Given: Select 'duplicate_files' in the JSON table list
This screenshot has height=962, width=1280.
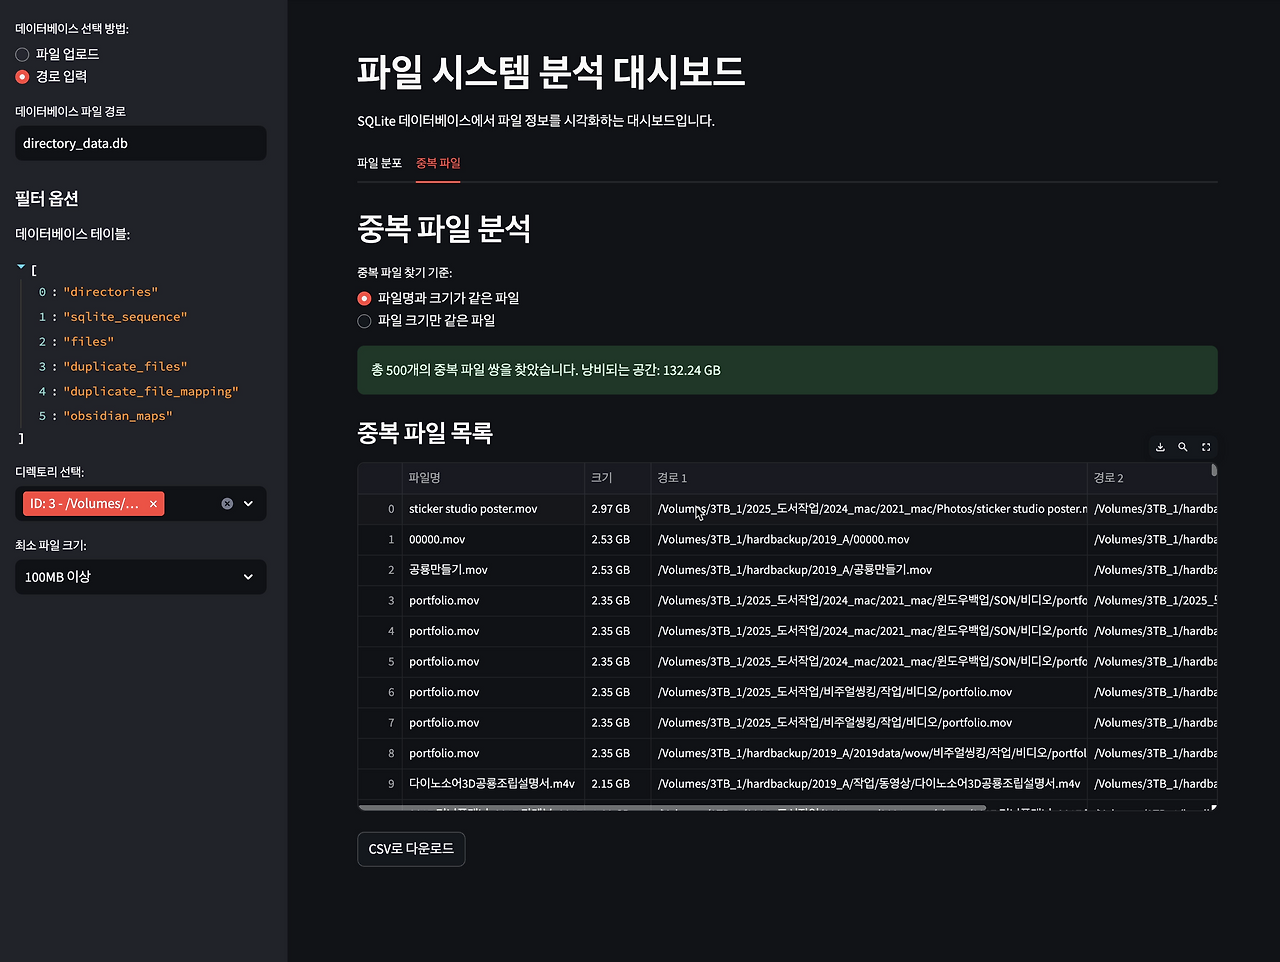Looking at the screenshot, I should (125, 366).
